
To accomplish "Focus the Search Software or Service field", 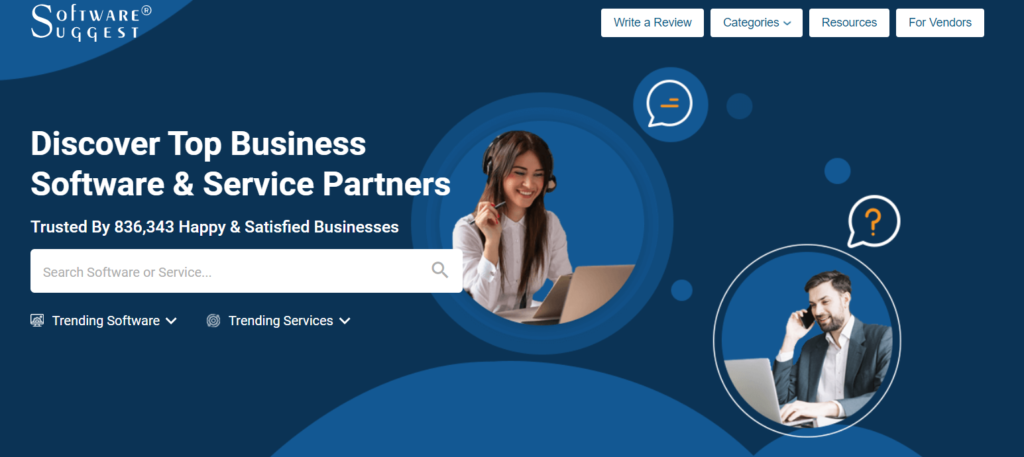I will click(246, 271).
